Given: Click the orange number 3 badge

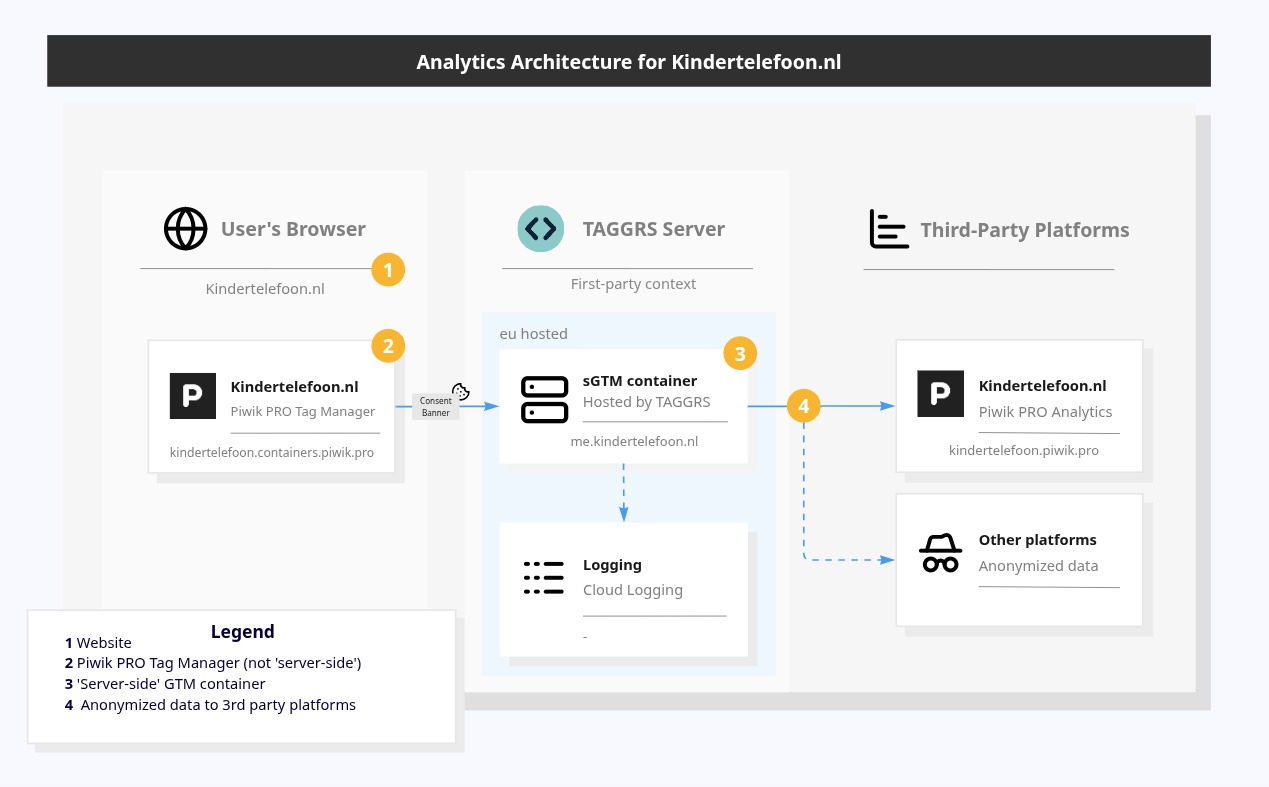Looking at the screenshot, I should tap(740, 353).
